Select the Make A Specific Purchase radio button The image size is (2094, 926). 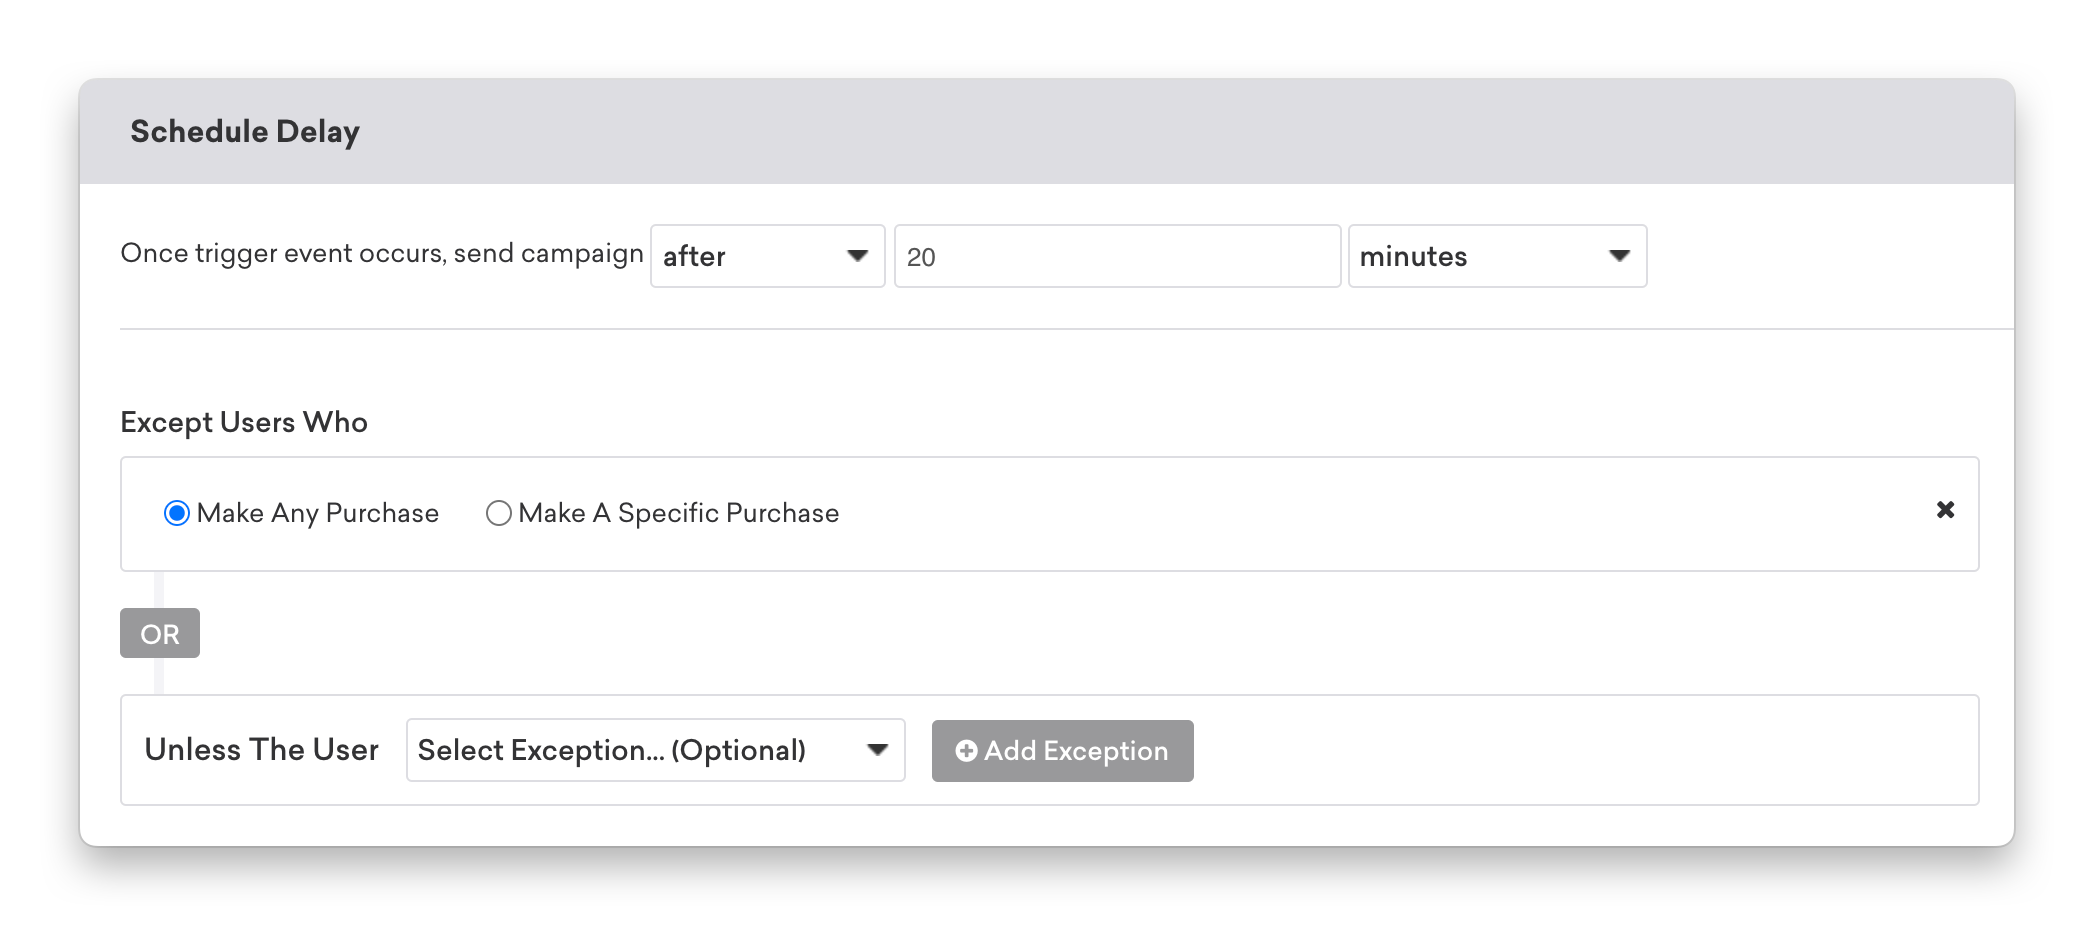pyautogui.click(x=498, y=513)
